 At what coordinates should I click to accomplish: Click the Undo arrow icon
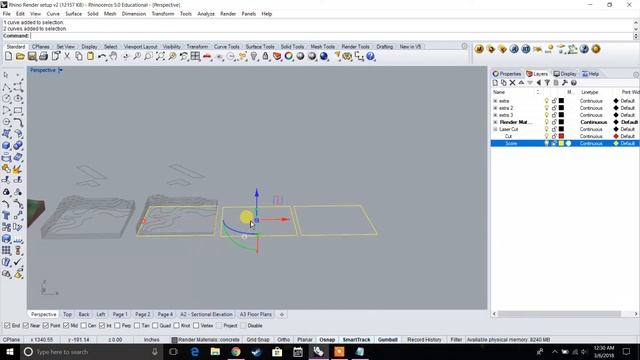102,56
